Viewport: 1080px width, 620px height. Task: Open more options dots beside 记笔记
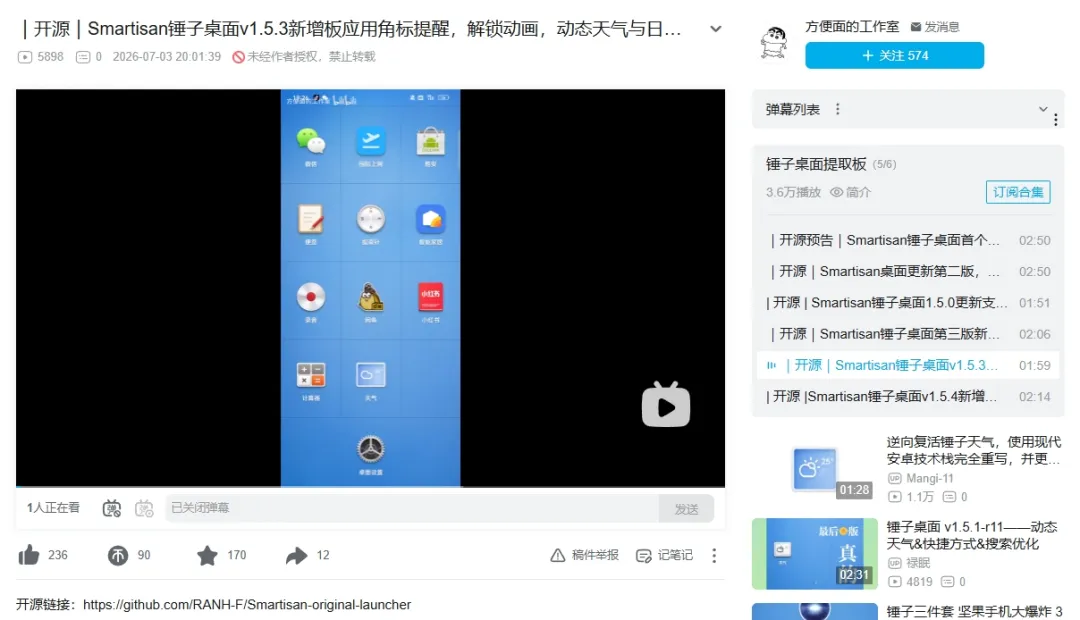714,555
